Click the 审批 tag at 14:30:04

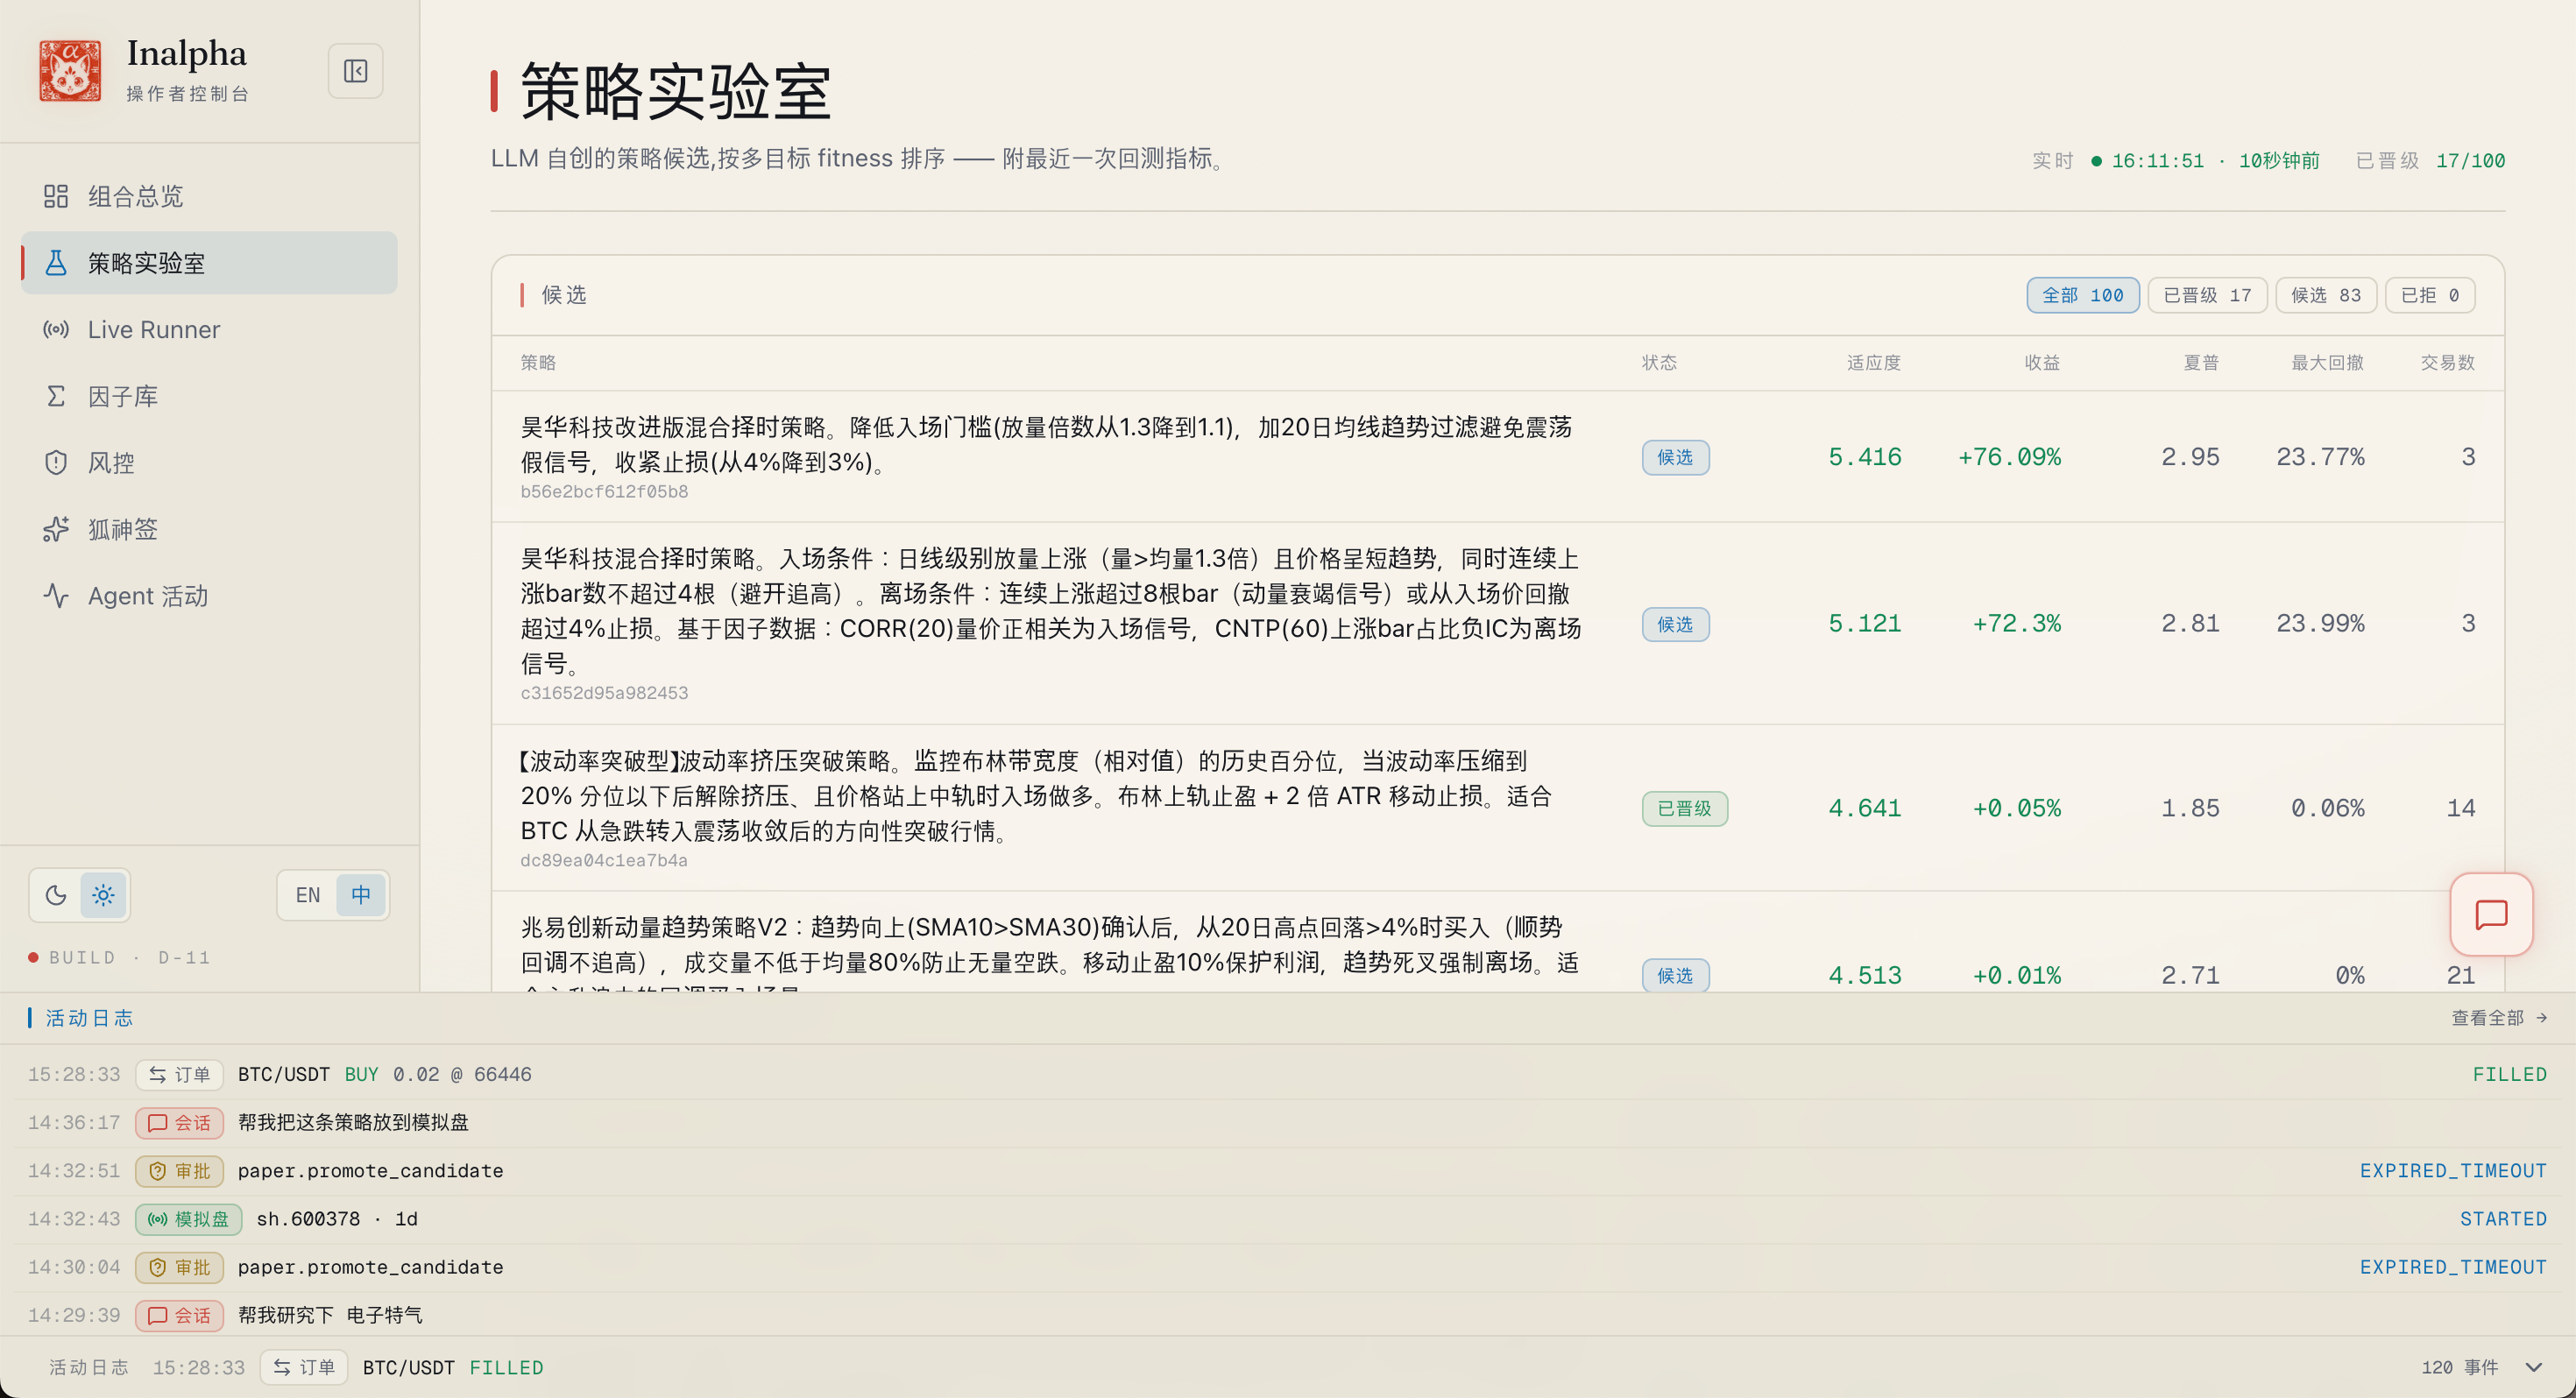point(180,1267)
